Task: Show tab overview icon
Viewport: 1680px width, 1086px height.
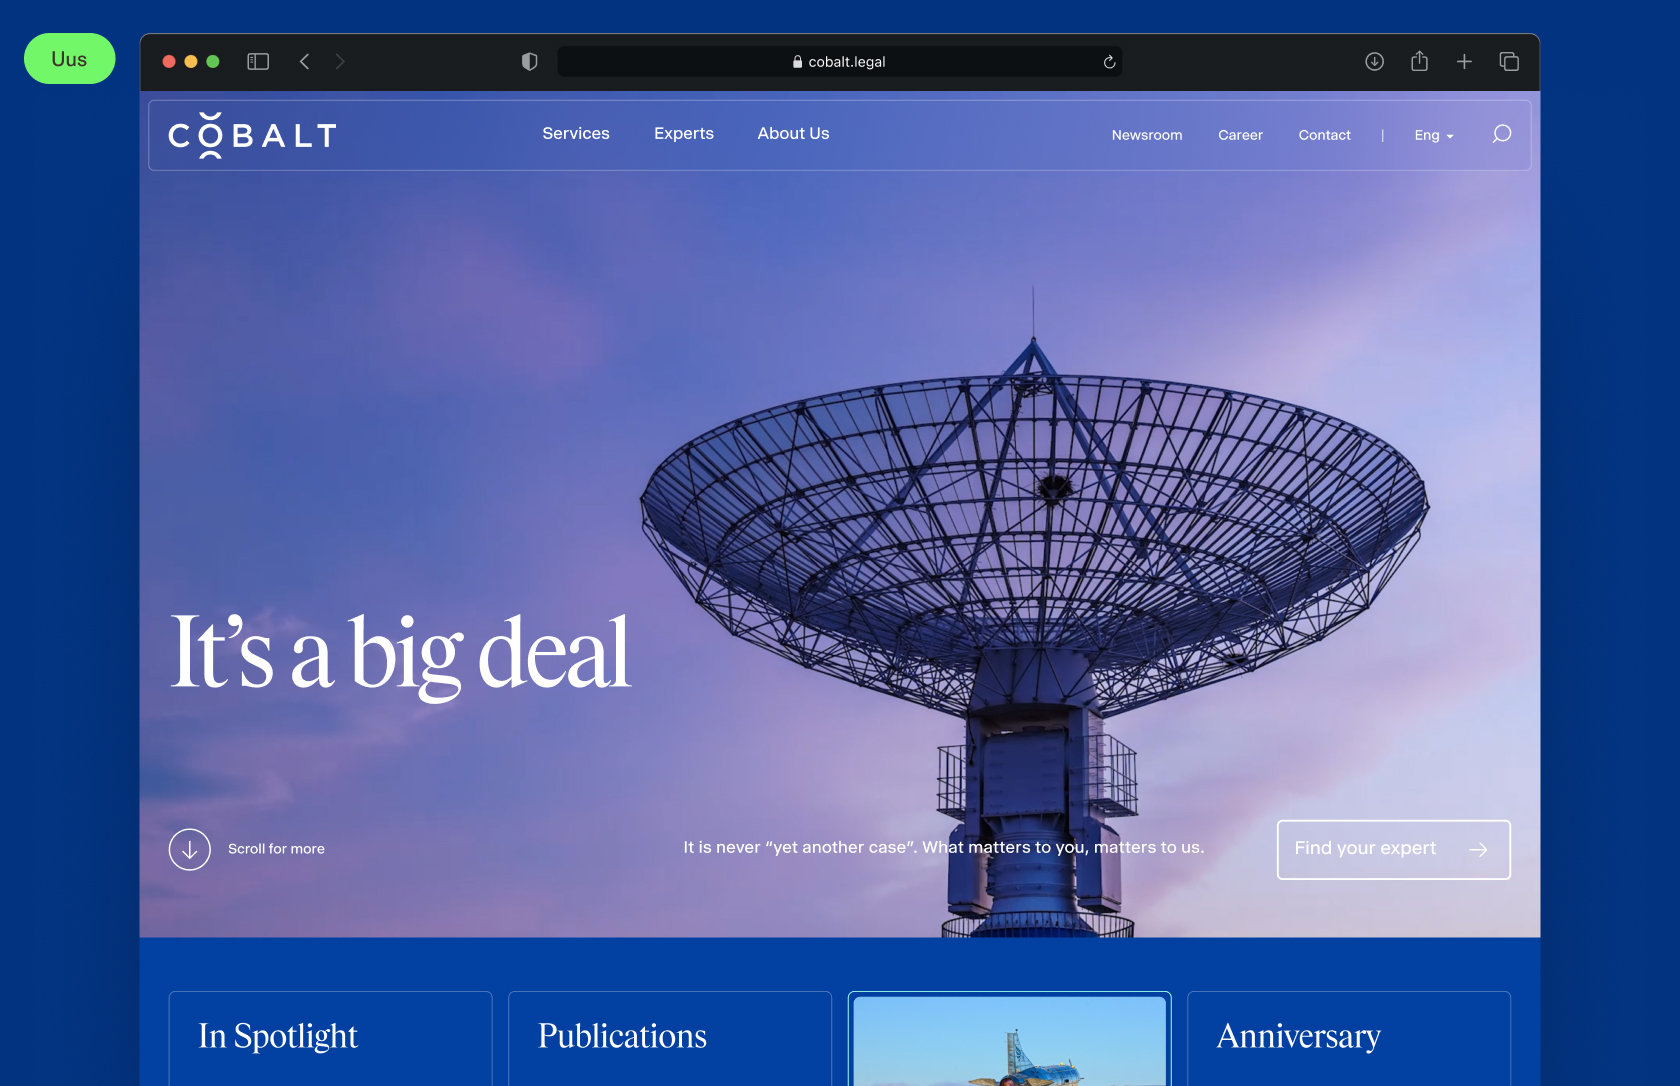Action: (1509, 62)
